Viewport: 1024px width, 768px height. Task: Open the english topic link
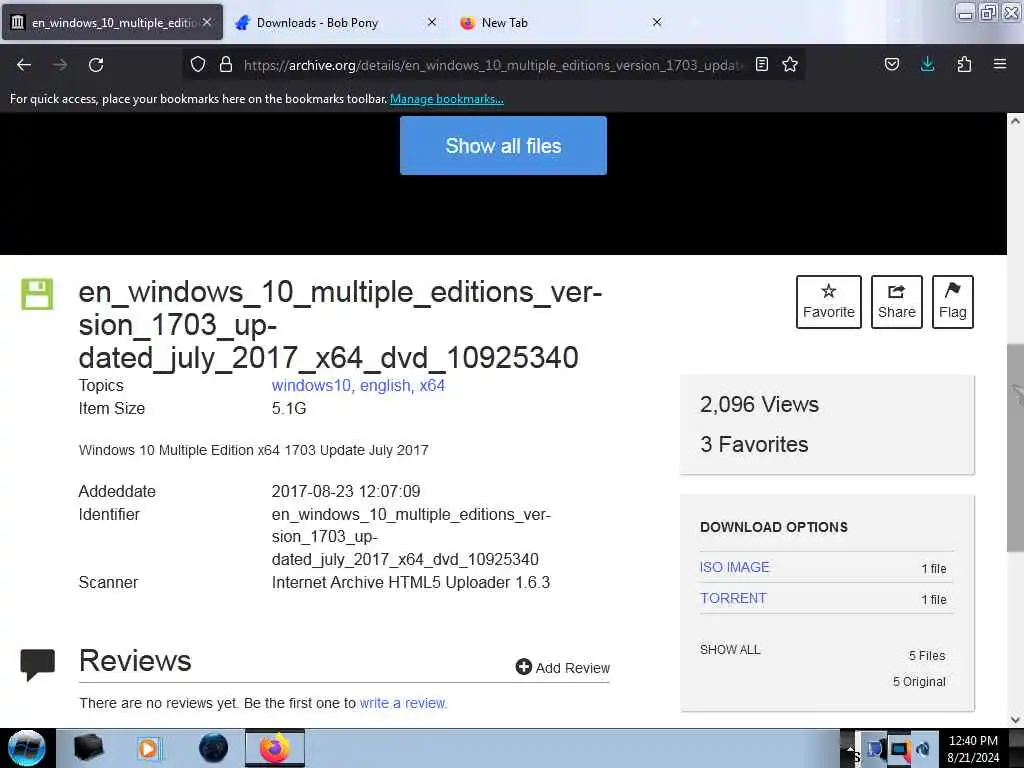387,385
